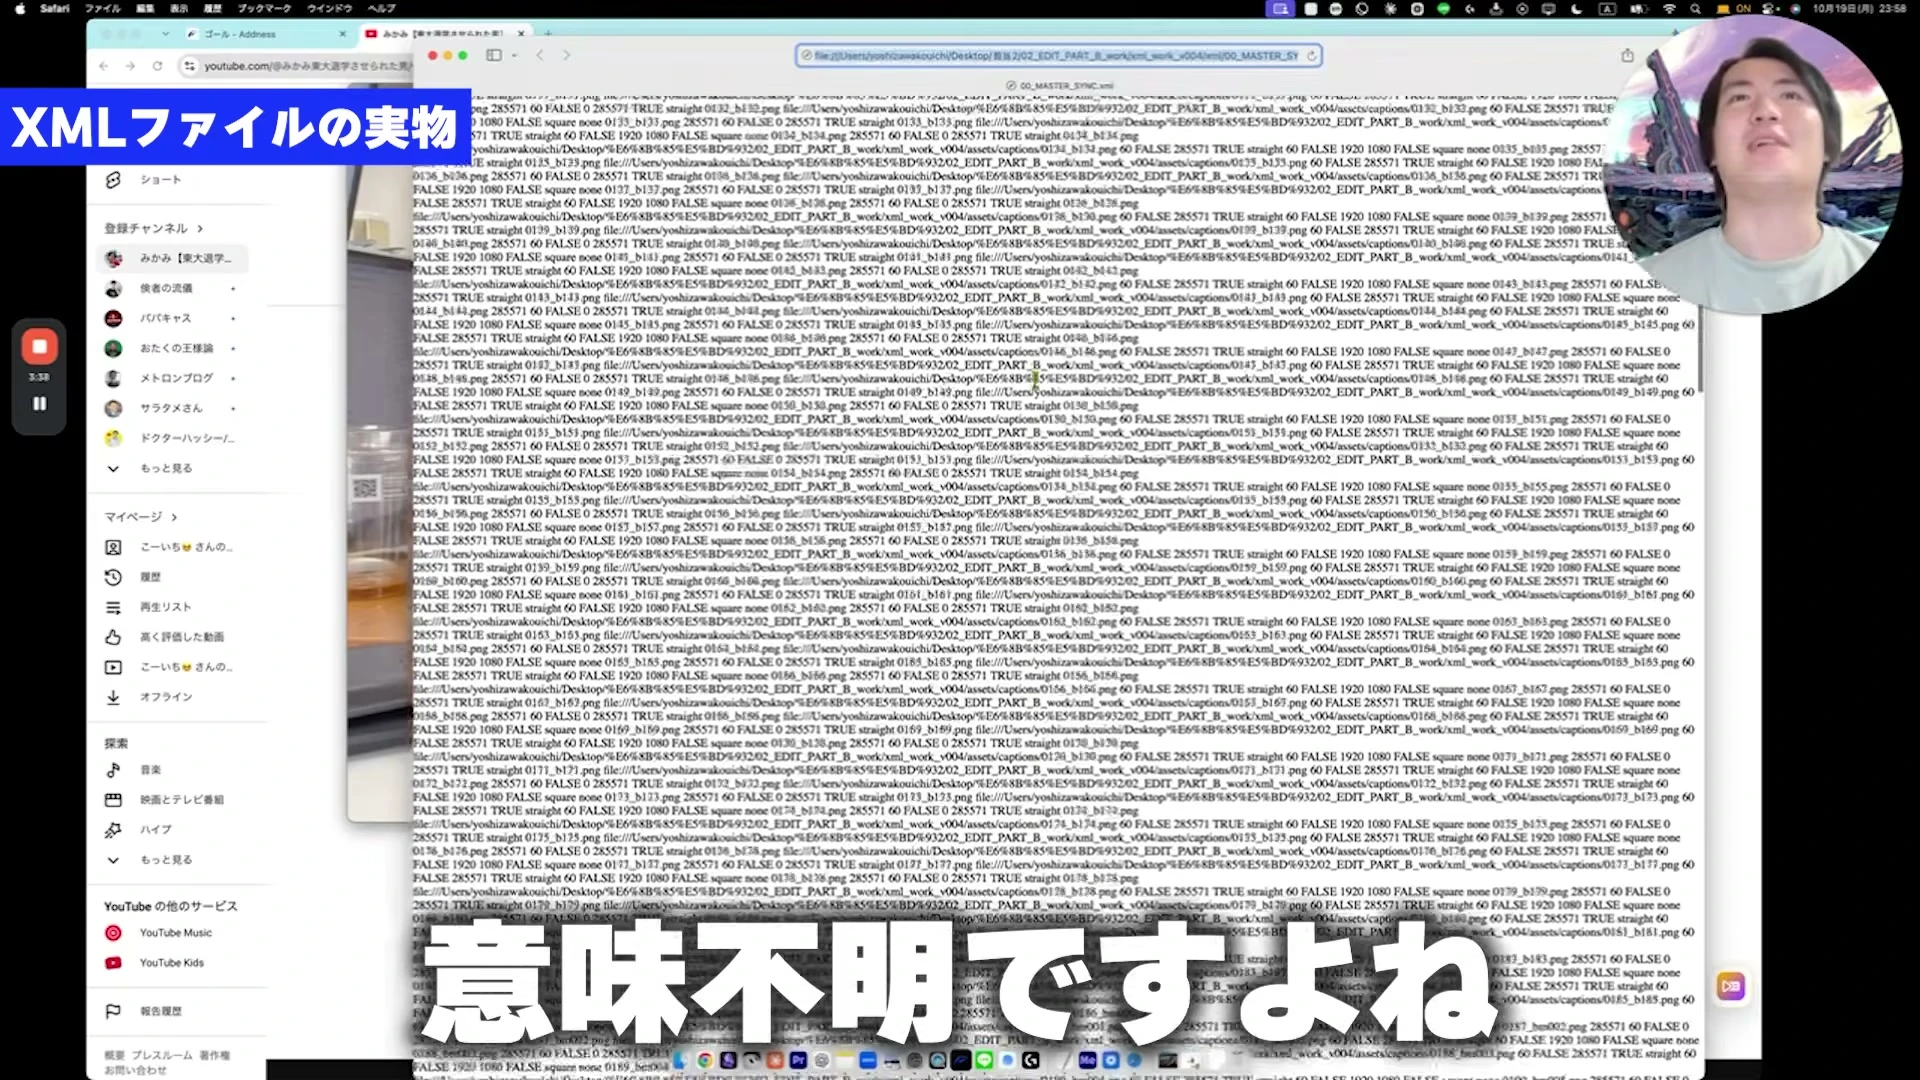Open the メトロンブログ channel
1920x1080 pixels.
click(x=174, y=378)
